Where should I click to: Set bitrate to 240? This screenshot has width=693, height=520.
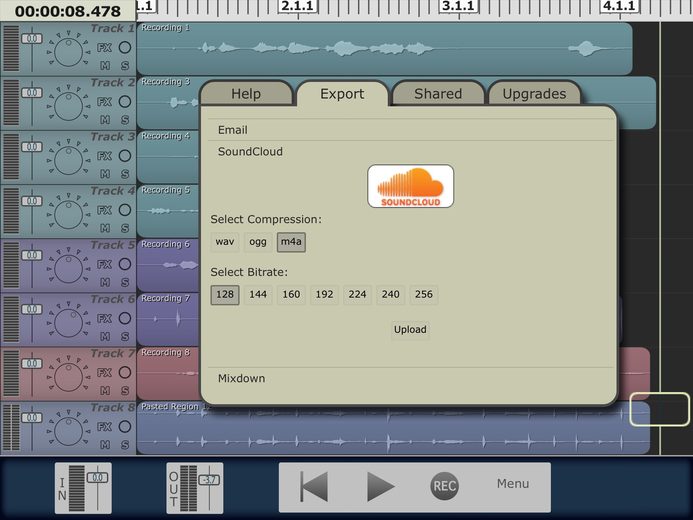coord(391,295)
